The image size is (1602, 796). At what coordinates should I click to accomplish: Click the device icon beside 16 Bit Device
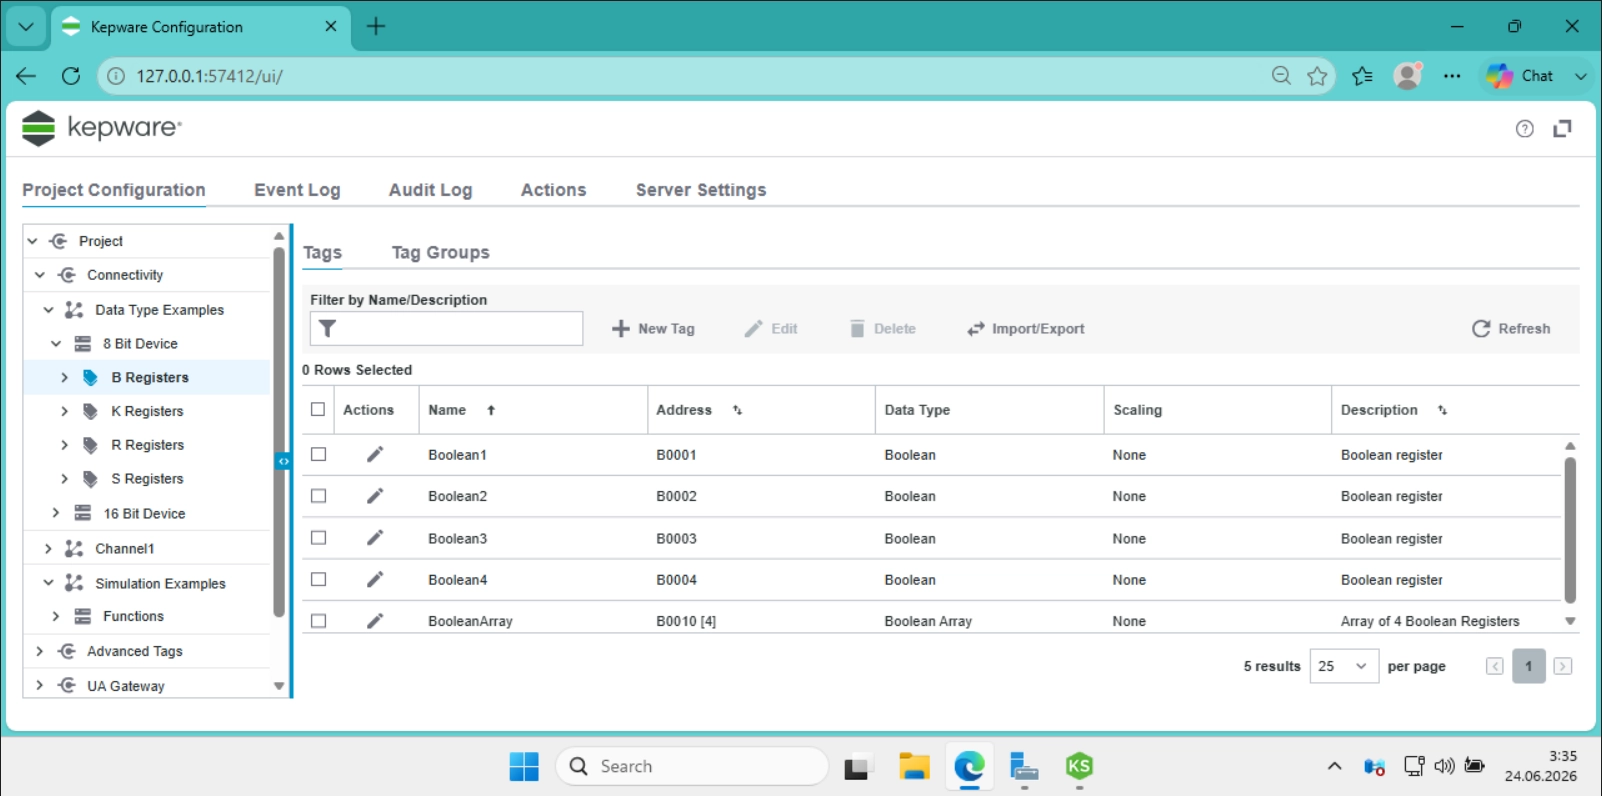83,513
